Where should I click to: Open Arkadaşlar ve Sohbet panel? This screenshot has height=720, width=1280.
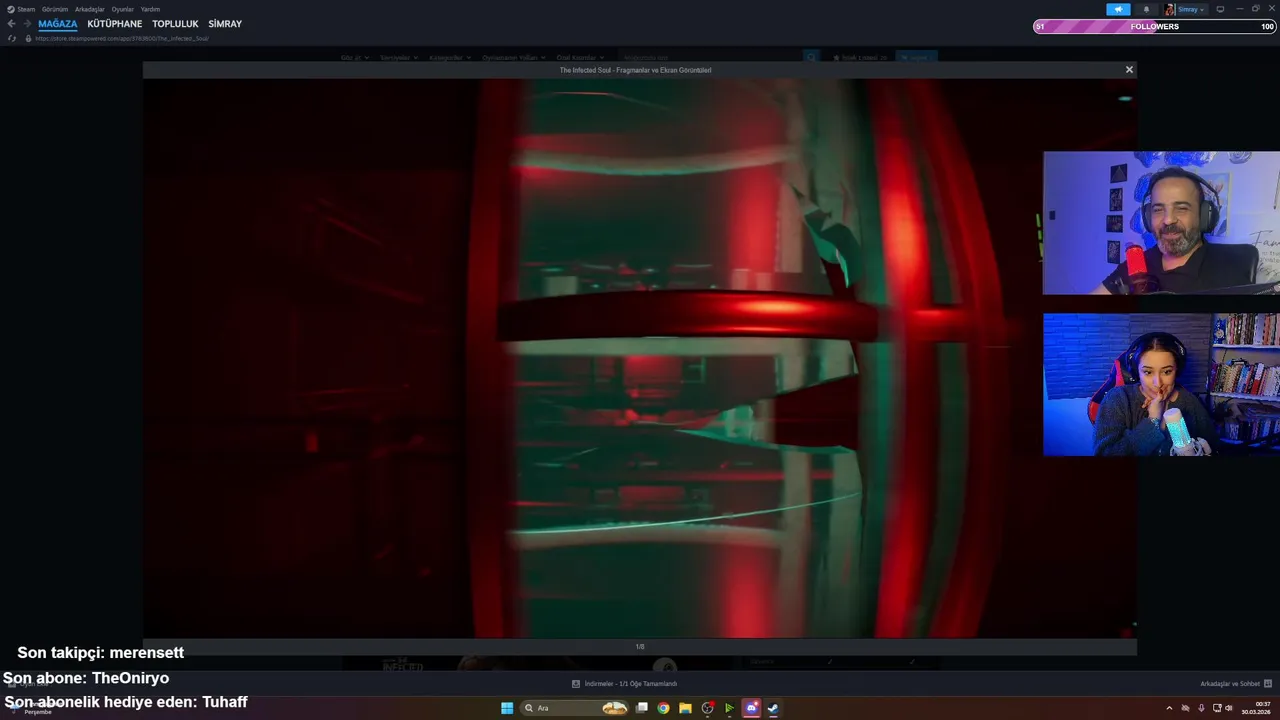click(1236, 684)
